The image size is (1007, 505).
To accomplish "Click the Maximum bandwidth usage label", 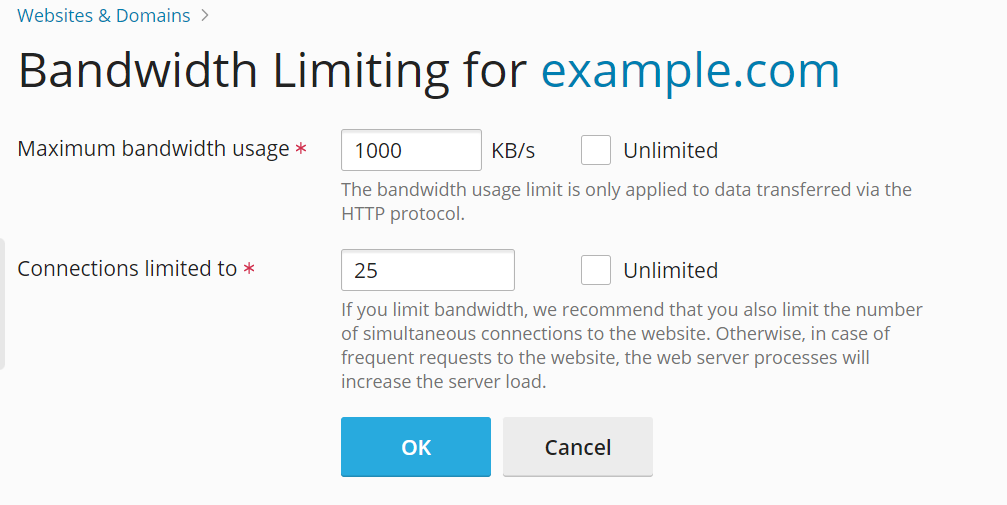I will [x=153, y=150].
